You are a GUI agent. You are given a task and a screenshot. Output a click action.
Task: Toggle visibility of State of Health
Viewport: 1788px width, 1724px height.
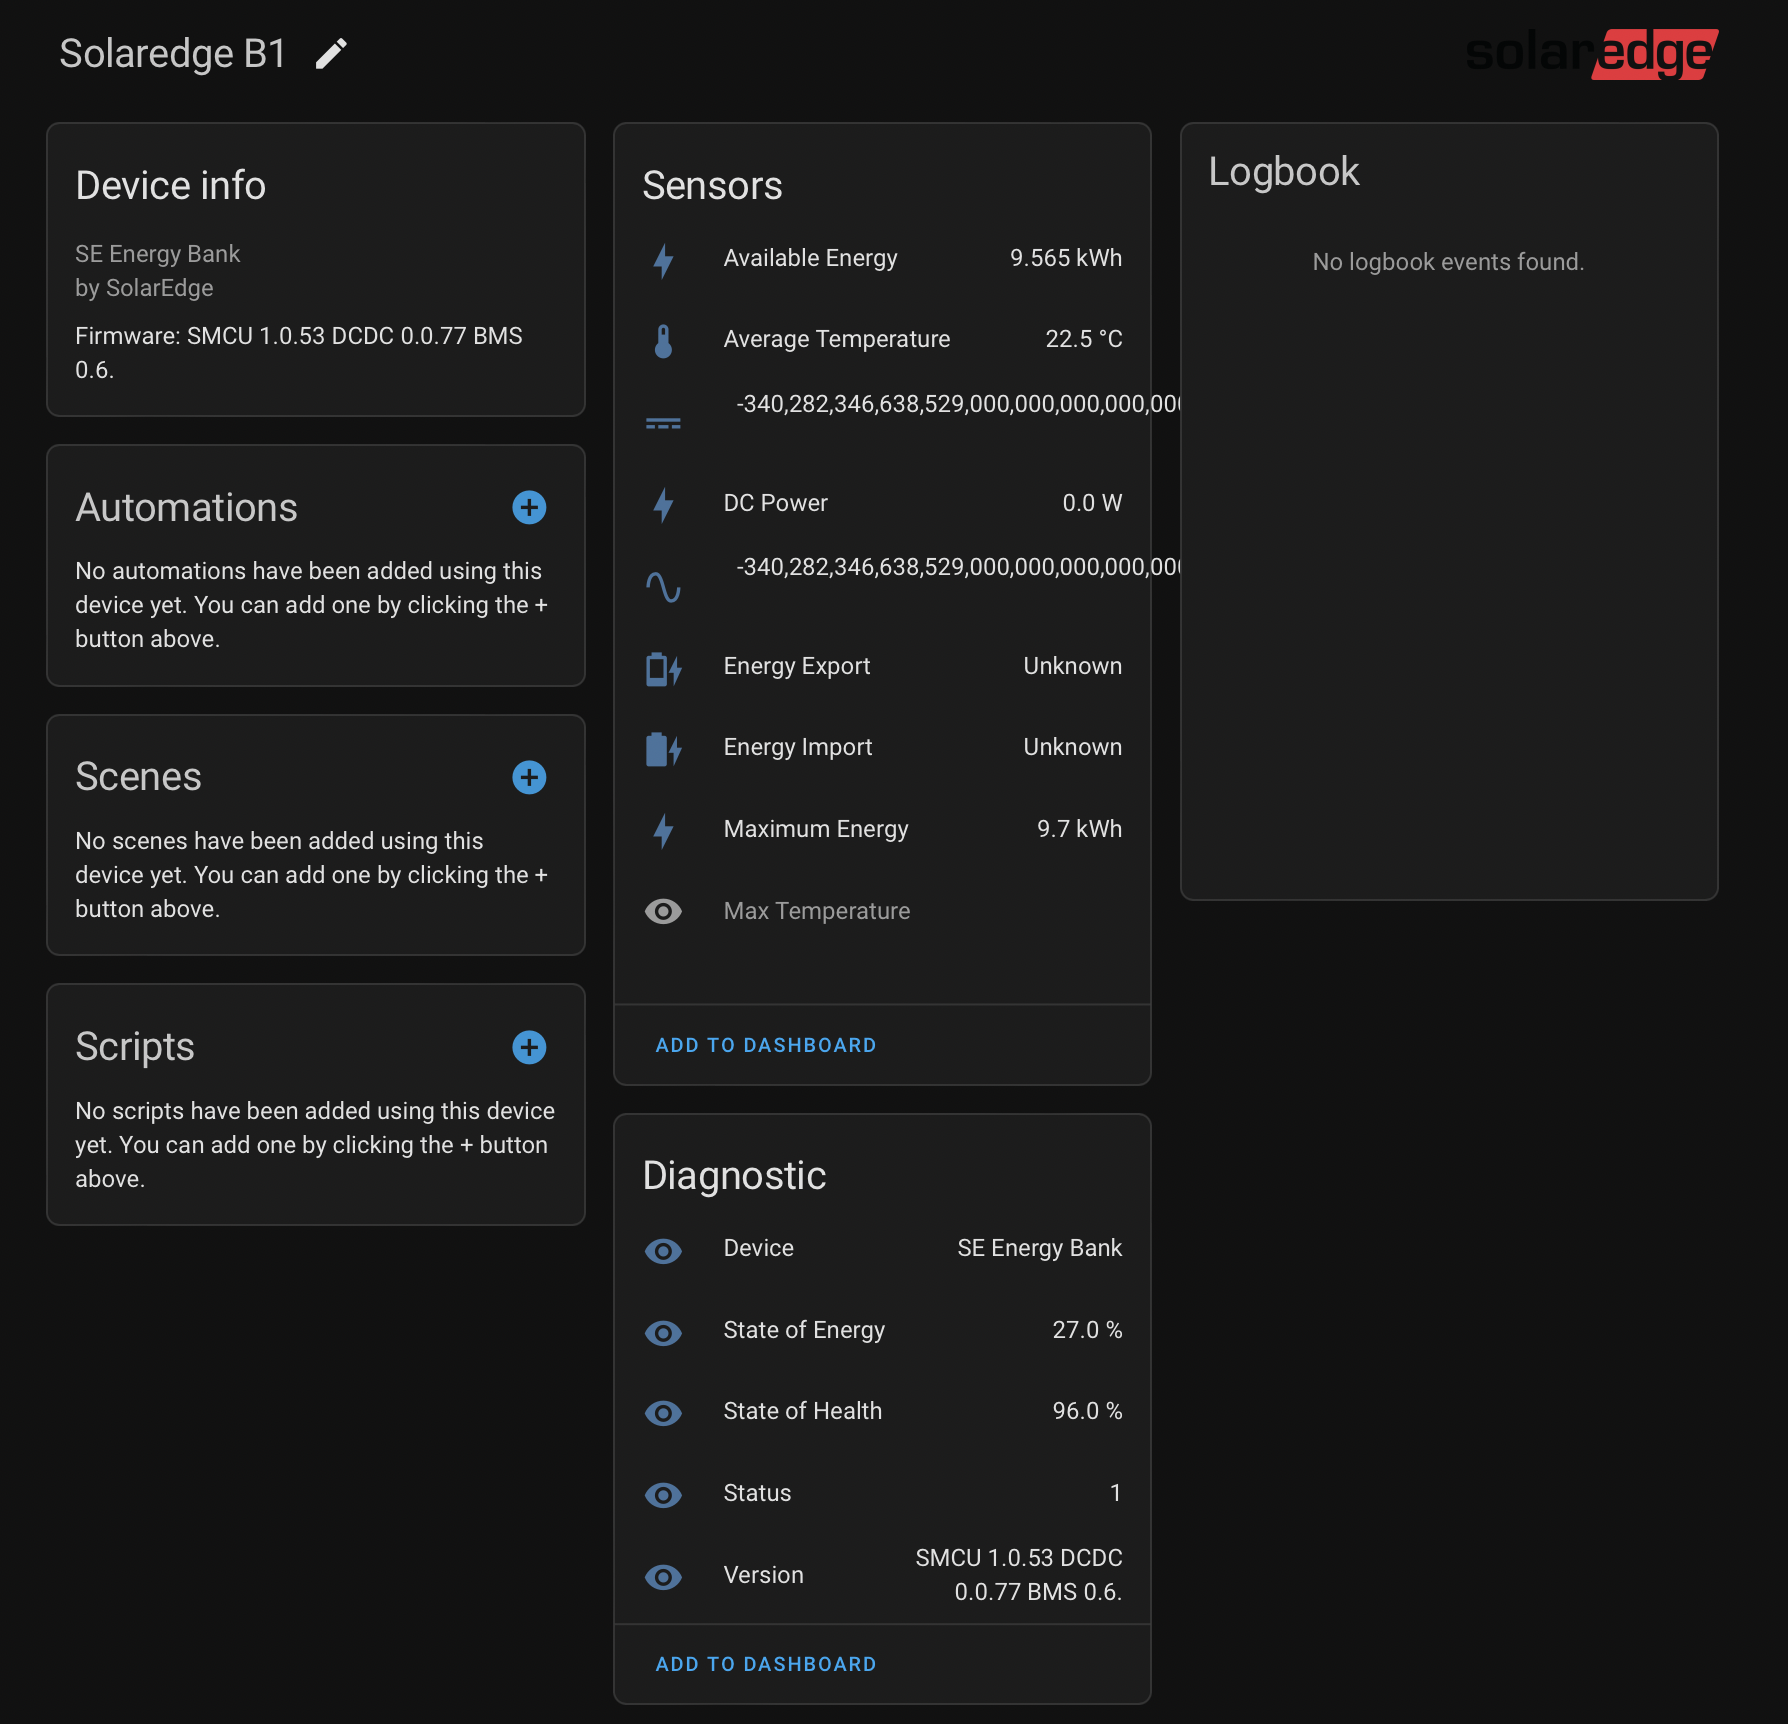[x=663, y=1412]
